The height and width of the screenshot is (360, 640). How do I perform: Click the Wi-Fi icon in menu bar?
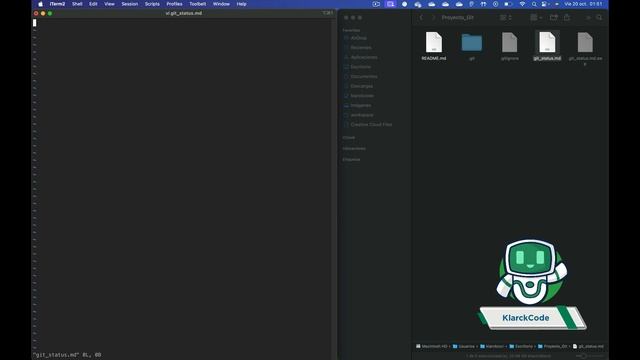click(x=522, y=4)
